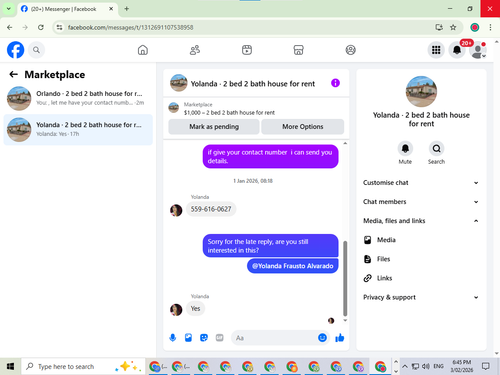Screen dimensions: 500x375
Task: Click the browser address bar URL
Action: pyautogui.click(x=131, y=27)
